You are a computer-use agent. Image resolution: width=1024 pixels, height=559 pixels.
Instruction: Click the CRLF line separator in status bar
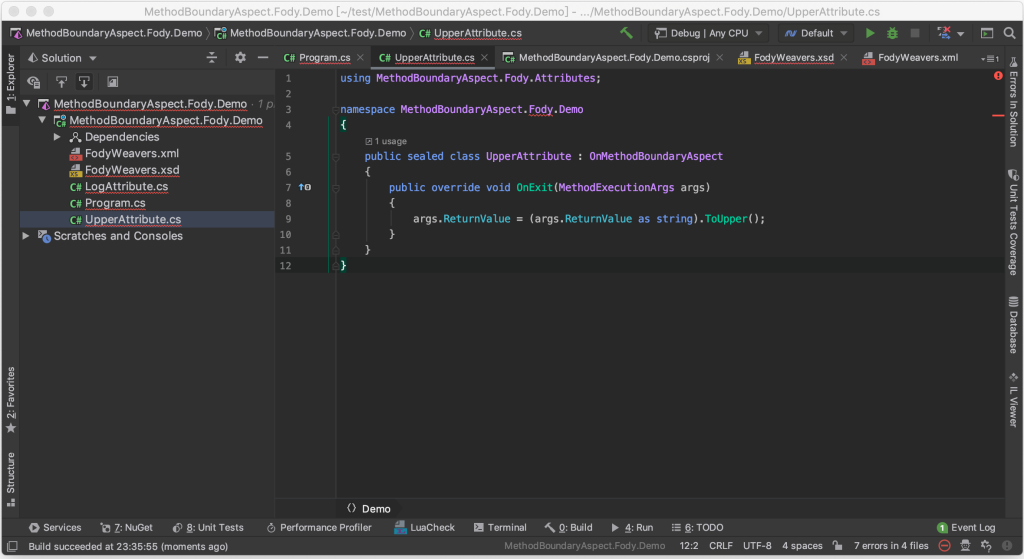pyautogui.click(x=720, y=546)
